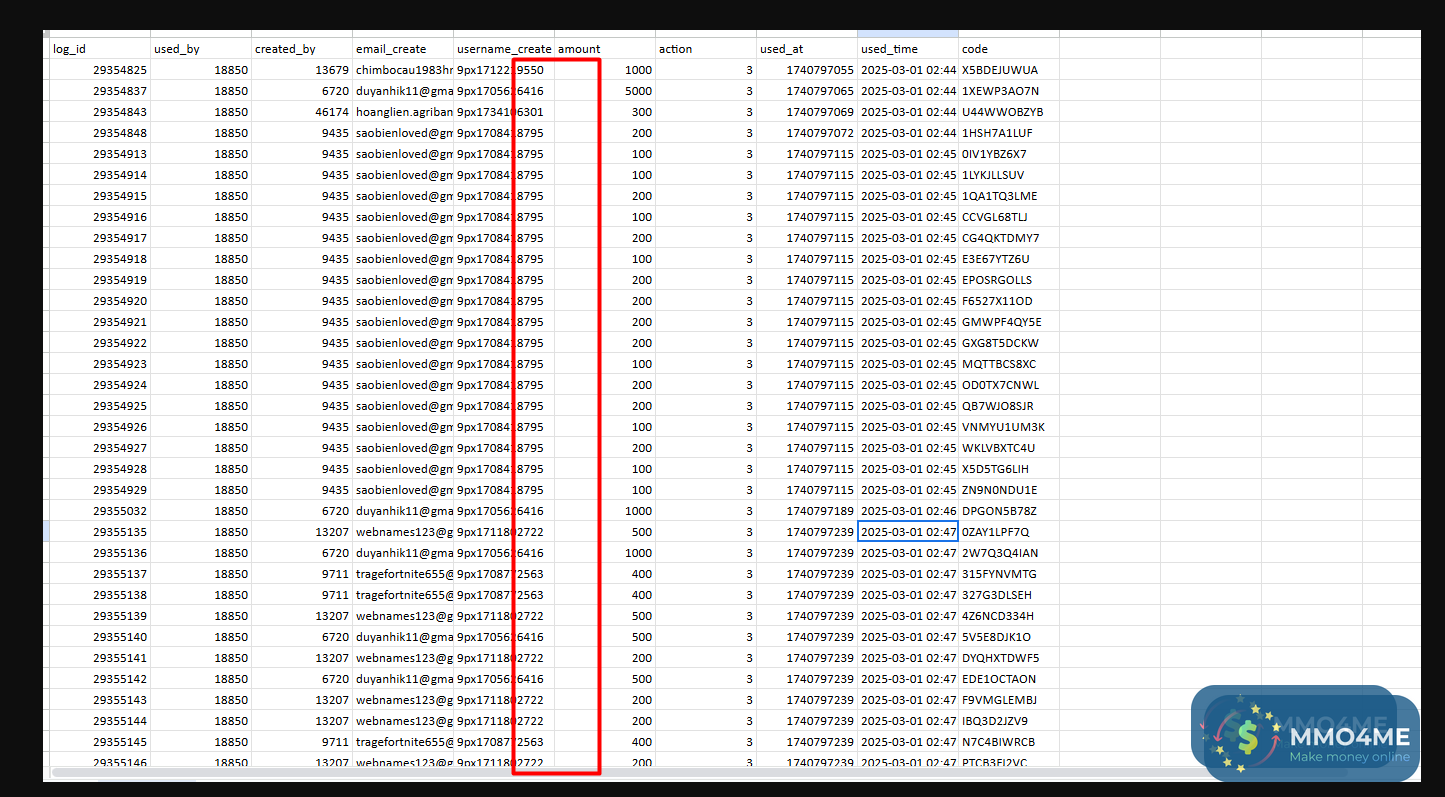The image size is (1445, 797).
Task: Click log_id cell 29354929
Action: (x=100, y=490)
